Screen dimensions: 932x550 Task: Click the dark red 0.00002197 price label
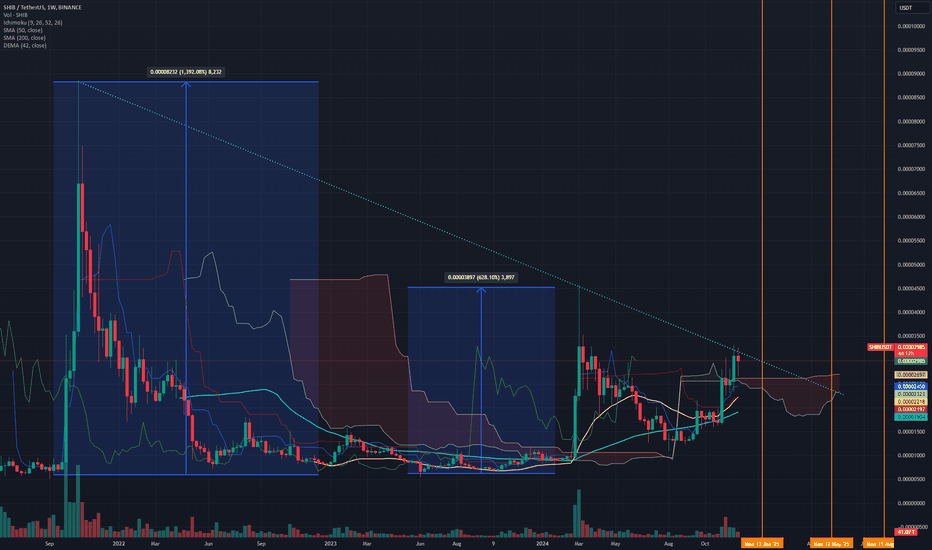pos(911,410)
